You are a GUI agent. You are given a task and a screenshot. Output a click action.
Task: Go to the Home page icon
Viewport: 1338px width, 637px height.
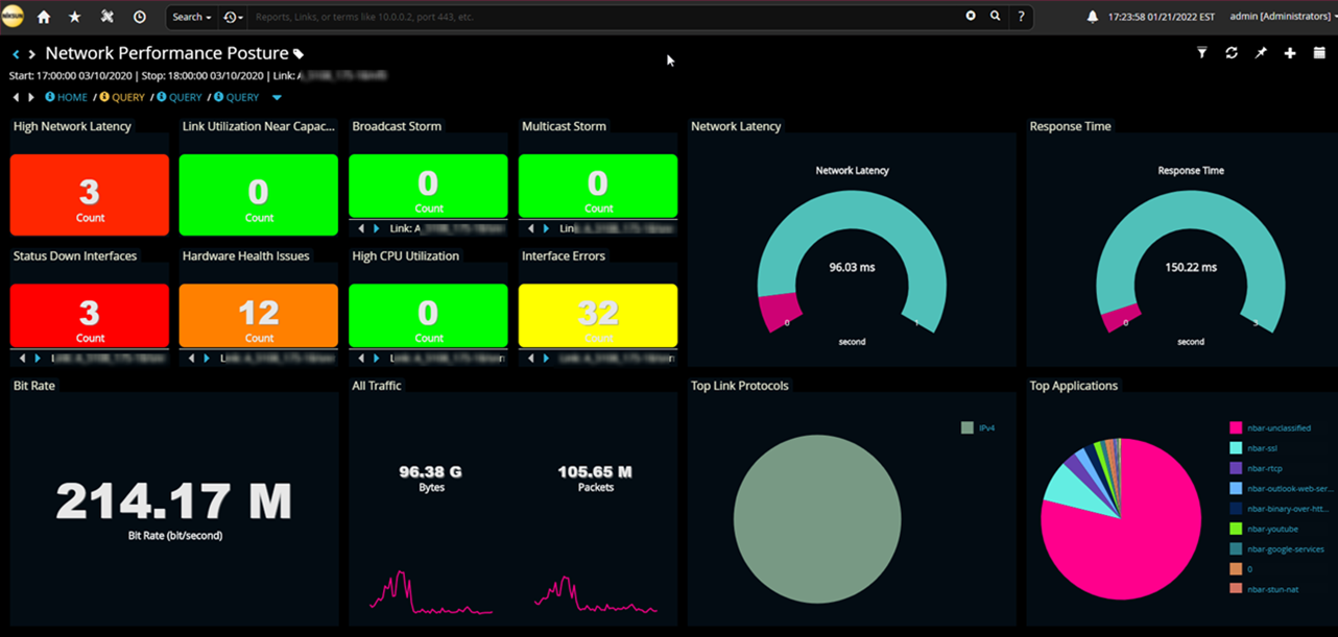(x=43, y=17)
